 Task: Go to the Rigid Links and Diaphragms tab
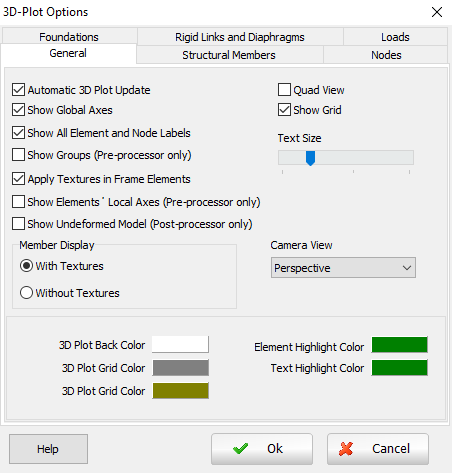(240, 37)
